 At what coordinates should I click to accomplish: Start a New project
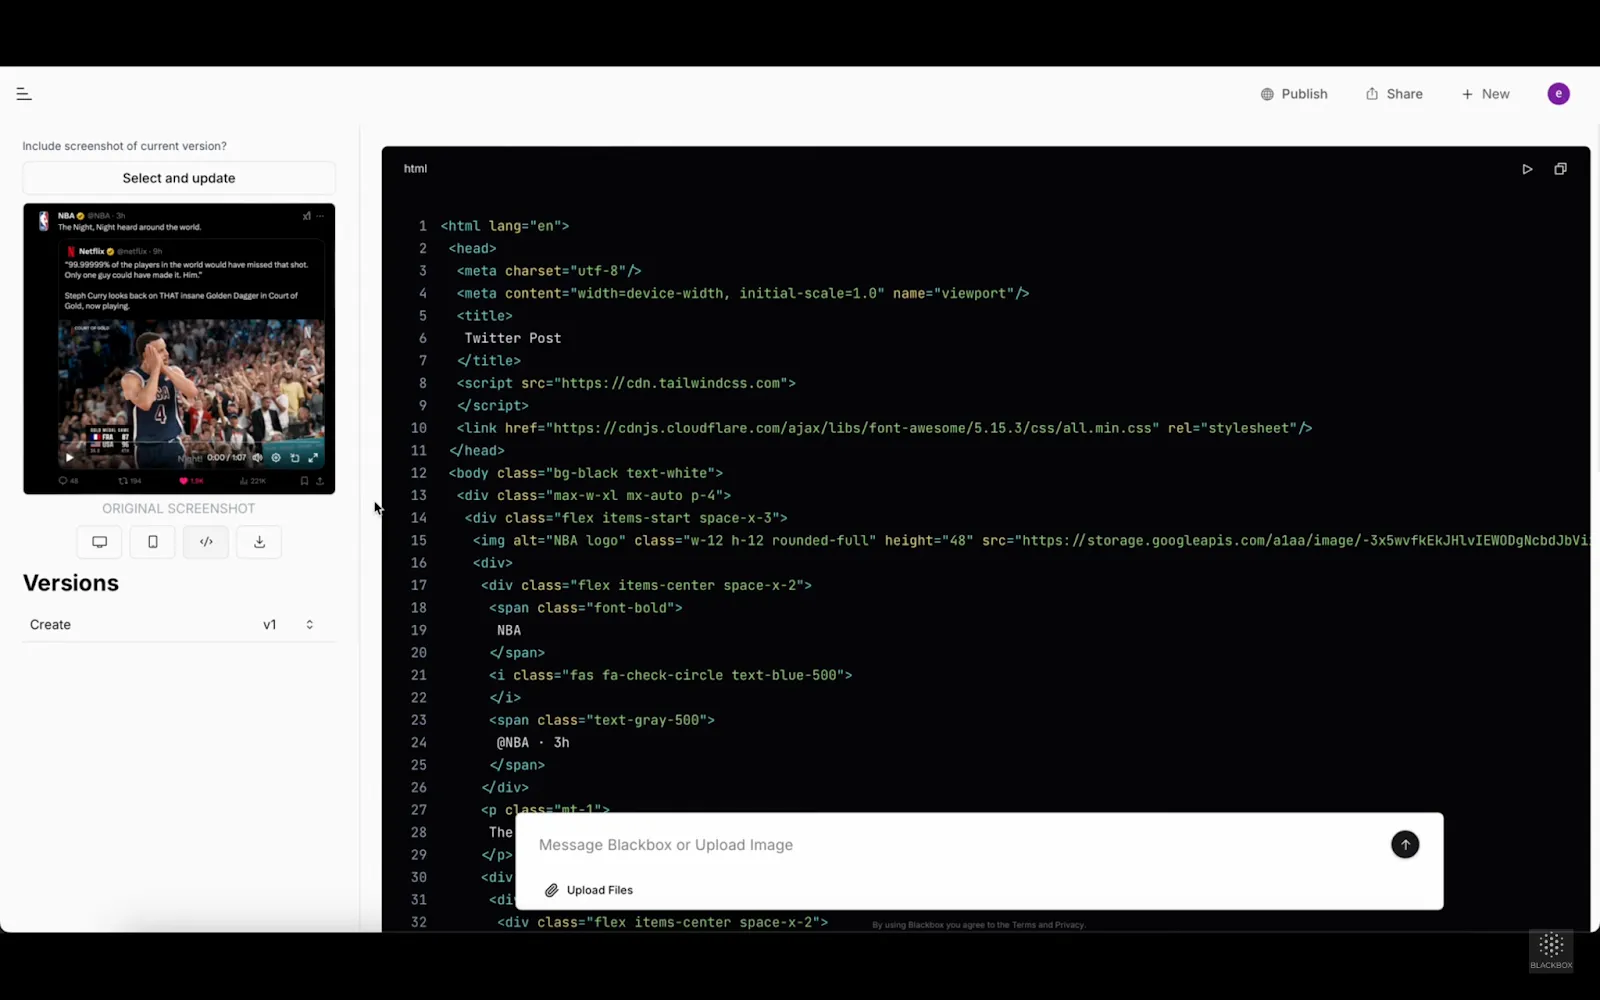(x=1485, y=94)
